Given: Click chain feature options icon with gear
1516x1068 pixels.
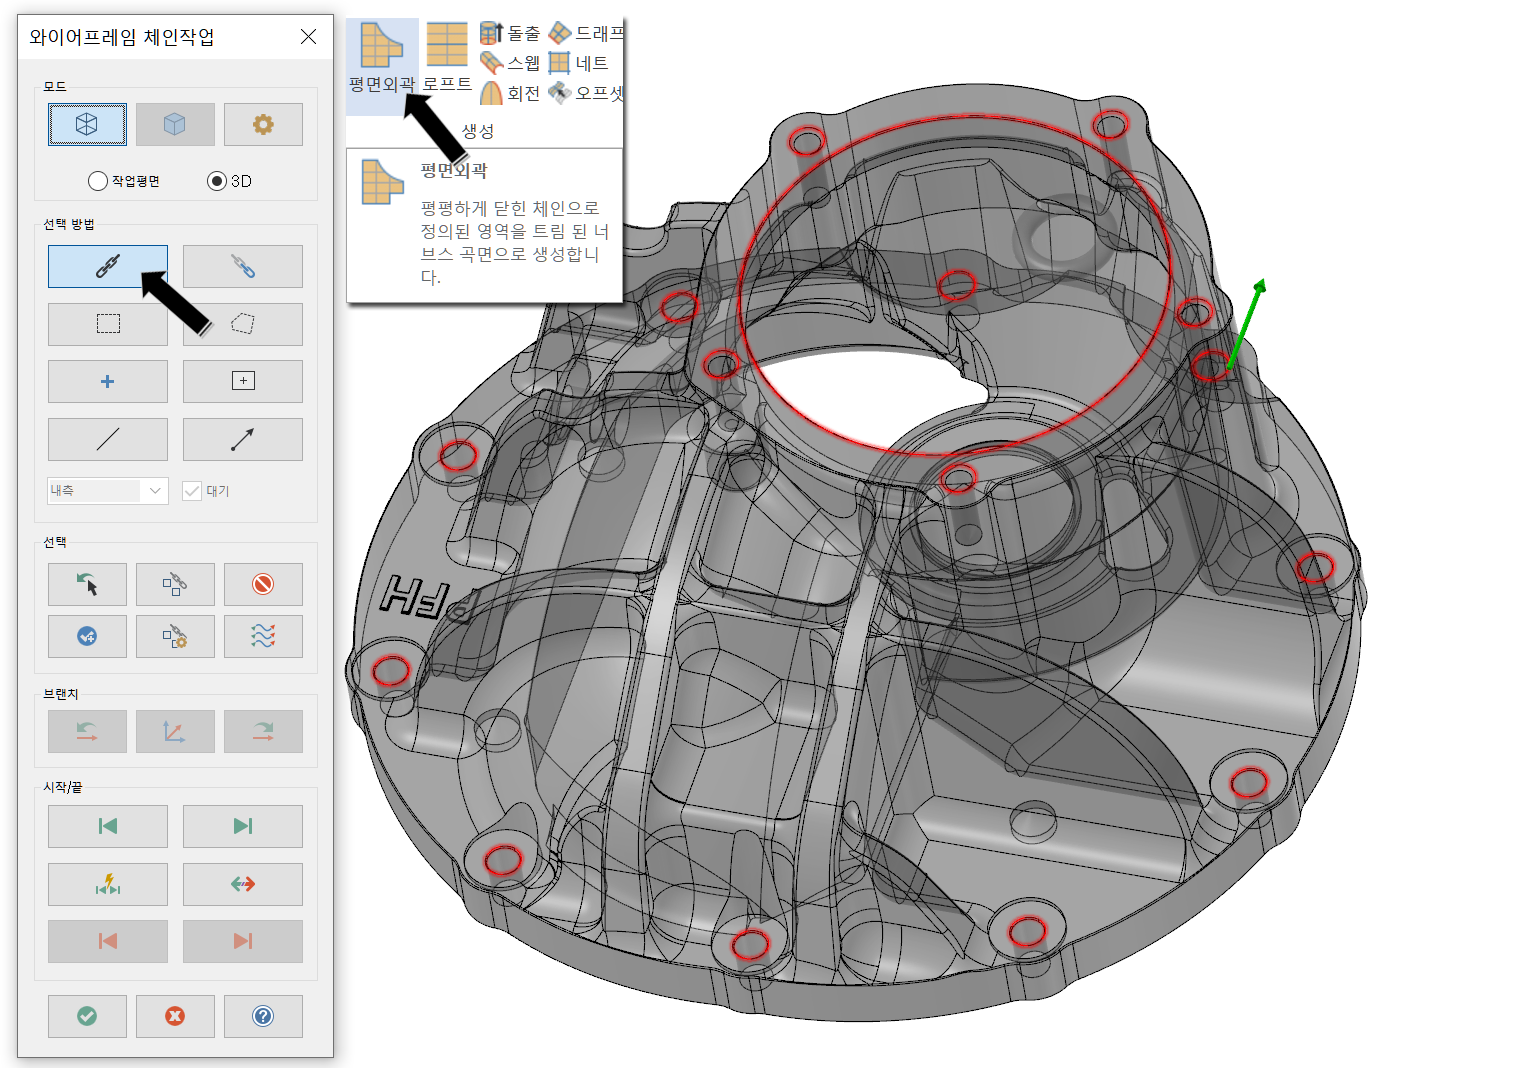Looking at the screenshot, I should point(175,636).
